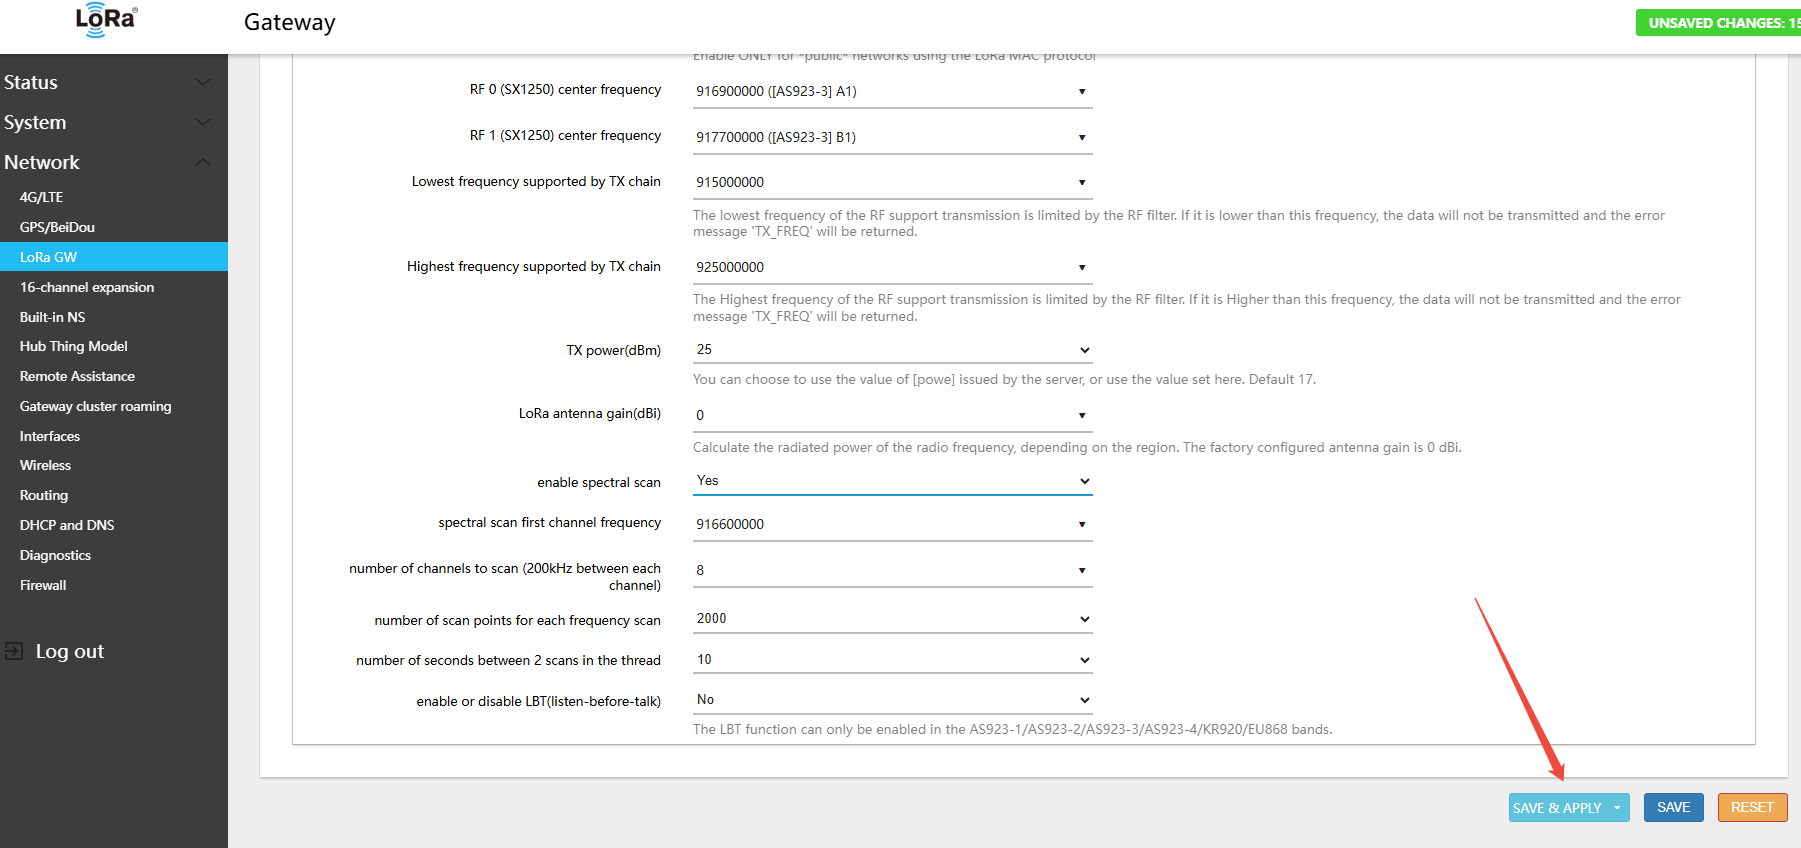Open the TX power(dBm) dropdown

pos(892,350)
